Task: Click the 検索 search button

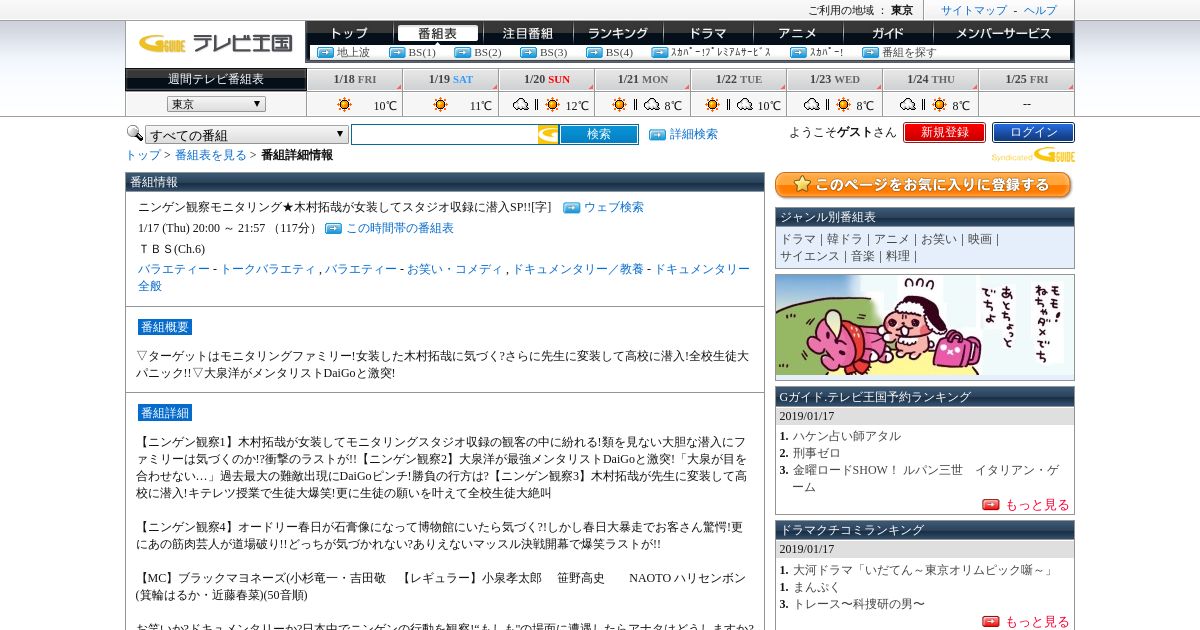Action: 599,134
